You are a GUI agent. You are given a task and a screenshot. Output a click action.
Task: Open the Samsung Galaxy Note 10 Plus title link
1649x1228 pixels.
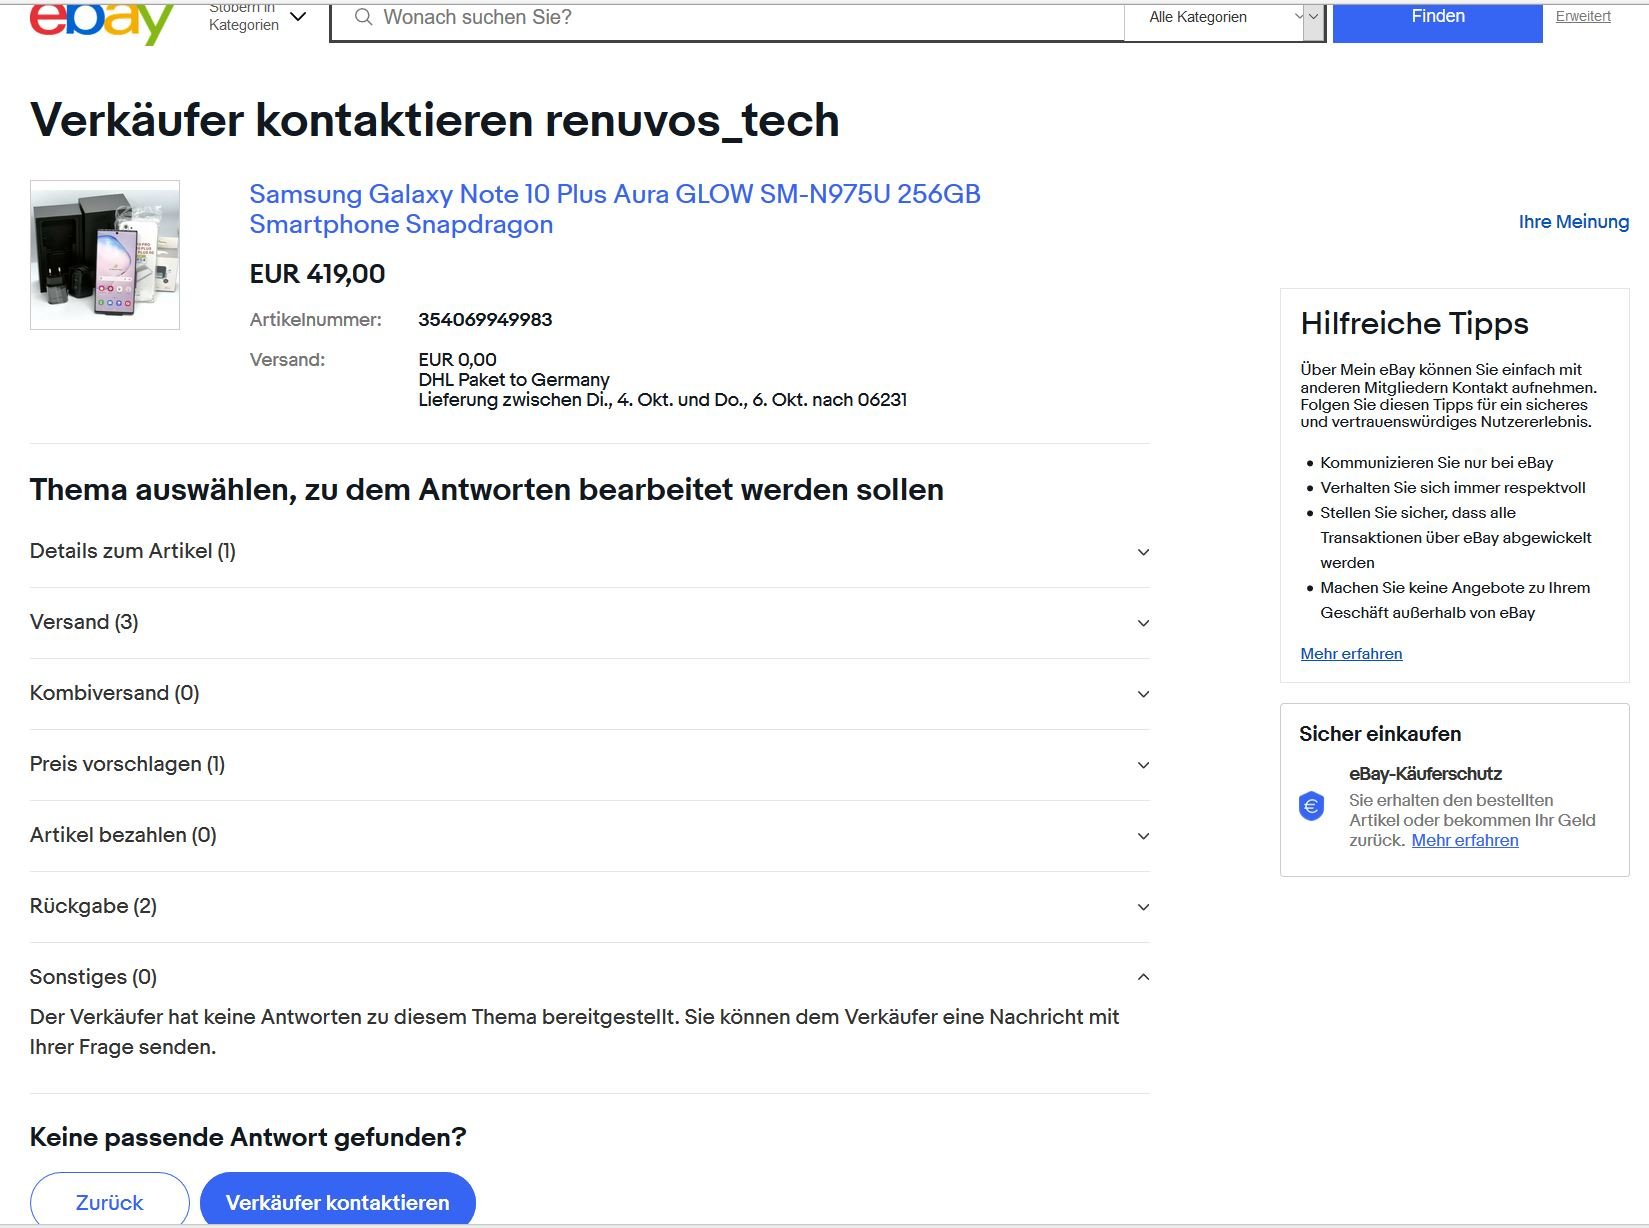(615, 208)
